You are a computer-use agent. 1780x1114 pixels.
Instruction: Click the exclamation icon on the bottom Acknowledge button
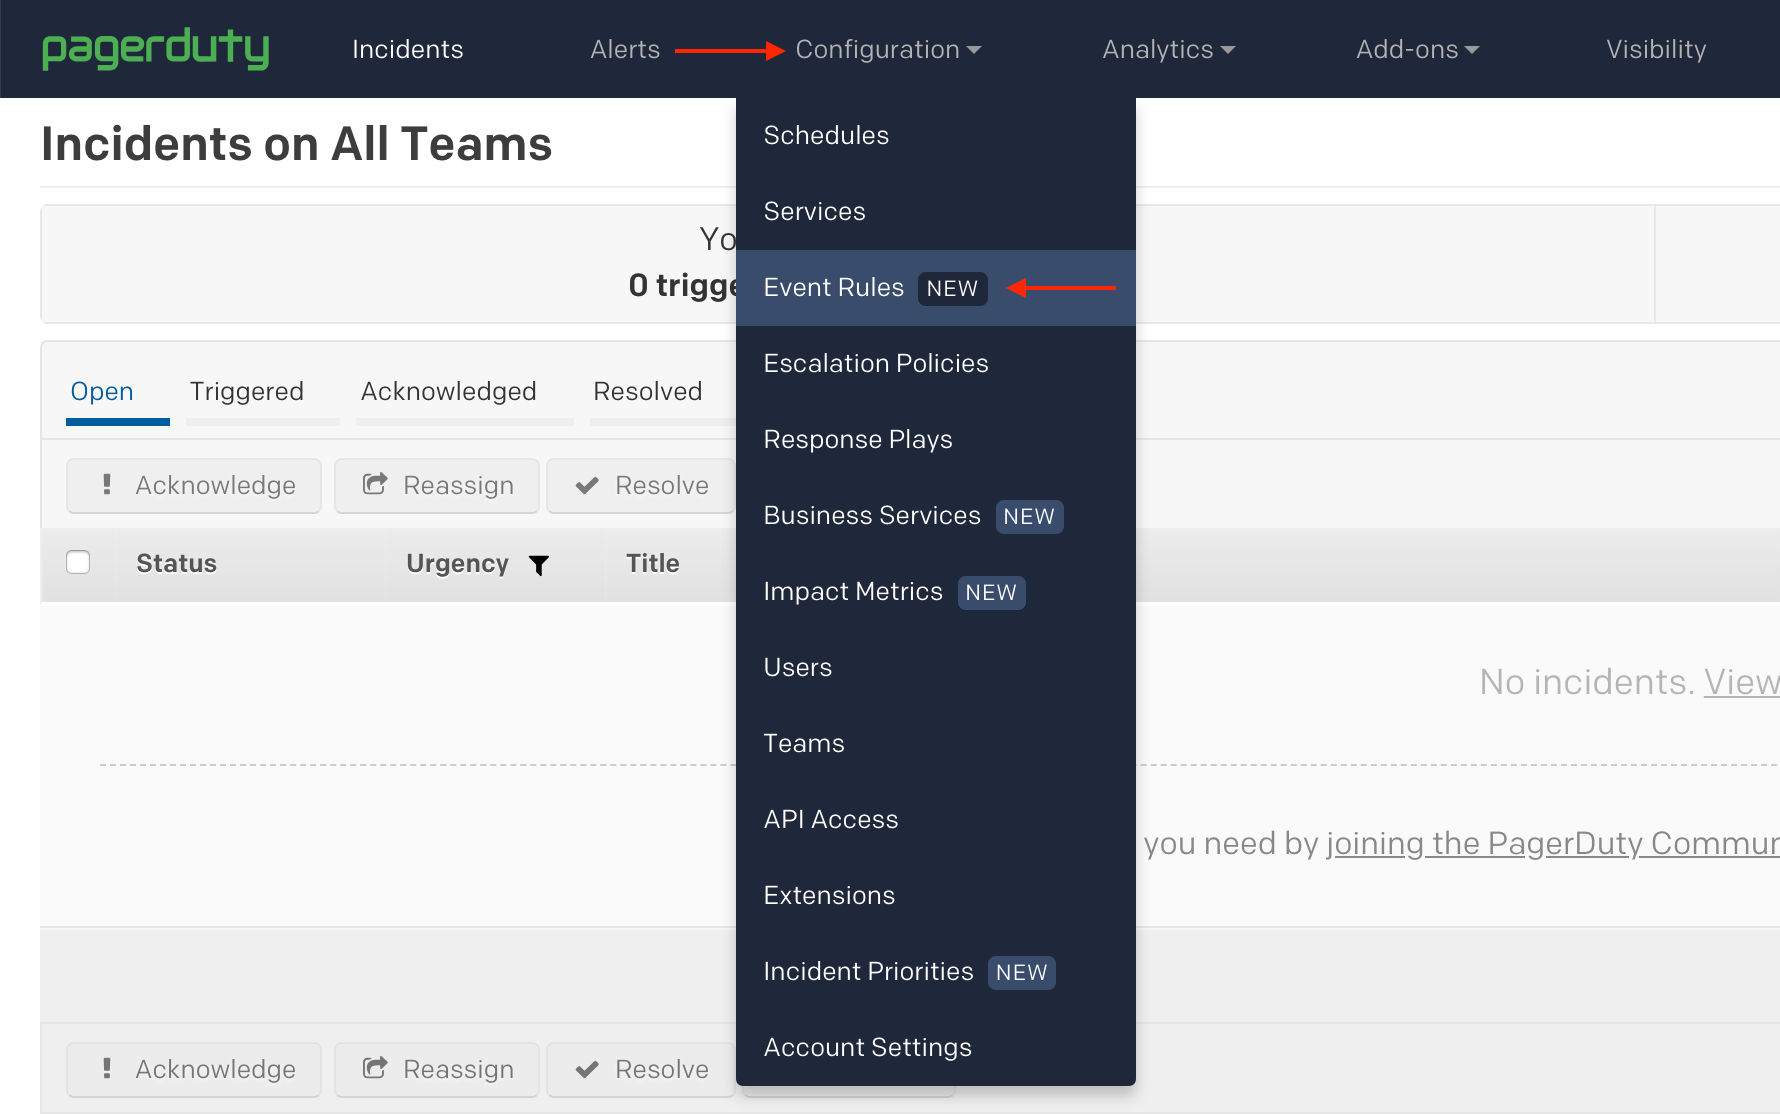(107, 1069)
